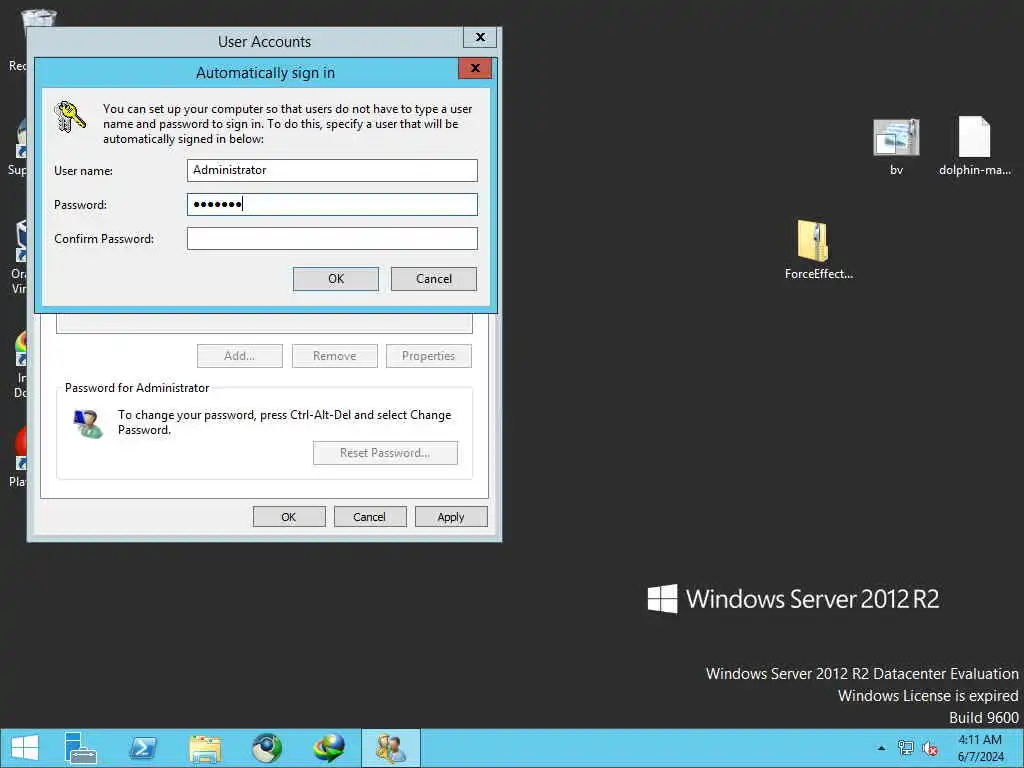Focus the Password field
Viewport: 1024px width, 768px height.
point(332,204)
